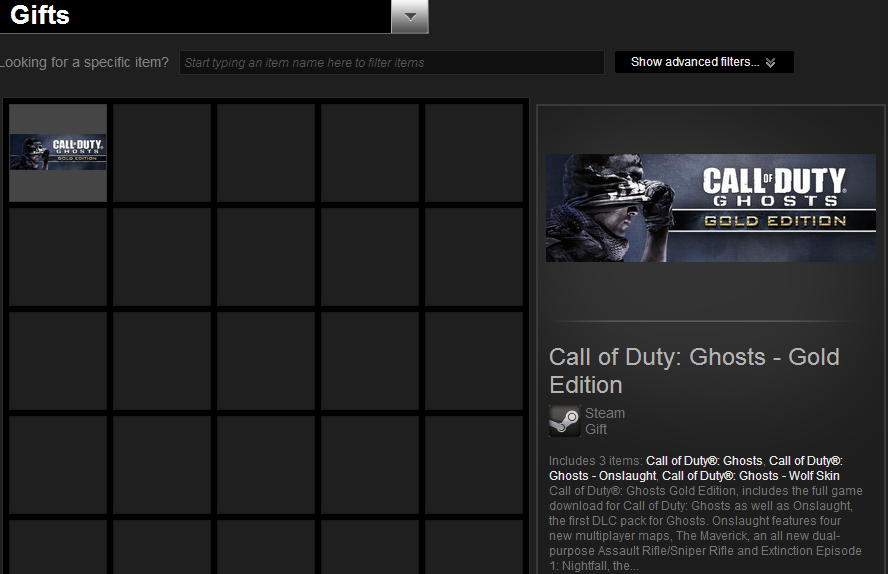
Task: Click the 'Includes 3 items:' text
Action: 595,461
